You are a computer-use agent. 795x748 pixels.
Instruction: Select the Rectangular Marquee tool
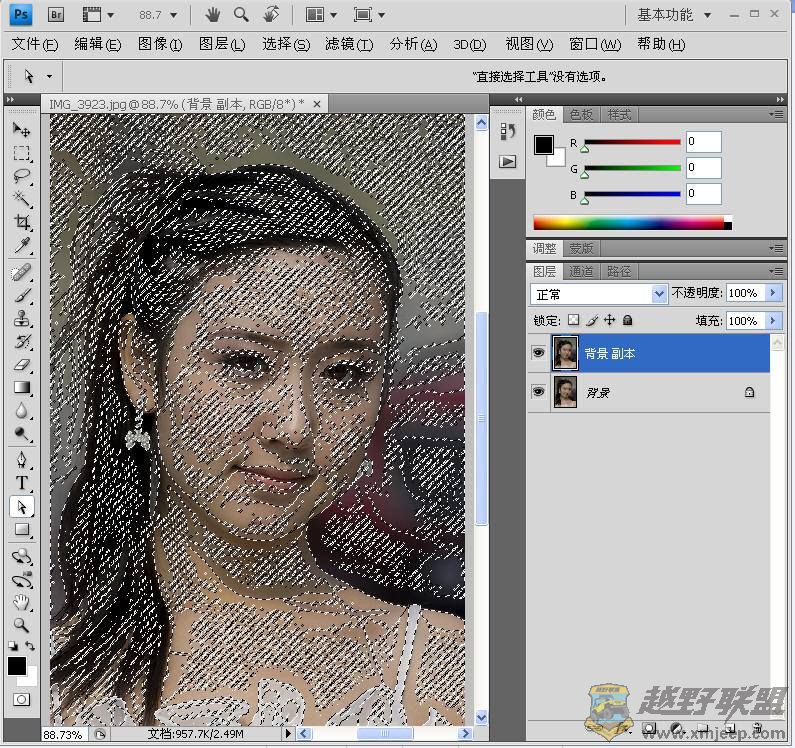tap(21, 154)
